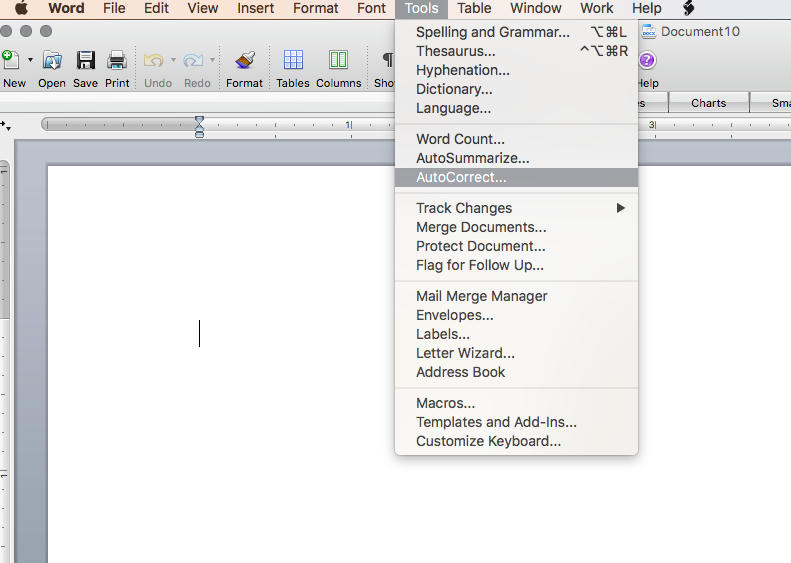Click the tab selector at ruler's left end

click(x=6, y=125)
